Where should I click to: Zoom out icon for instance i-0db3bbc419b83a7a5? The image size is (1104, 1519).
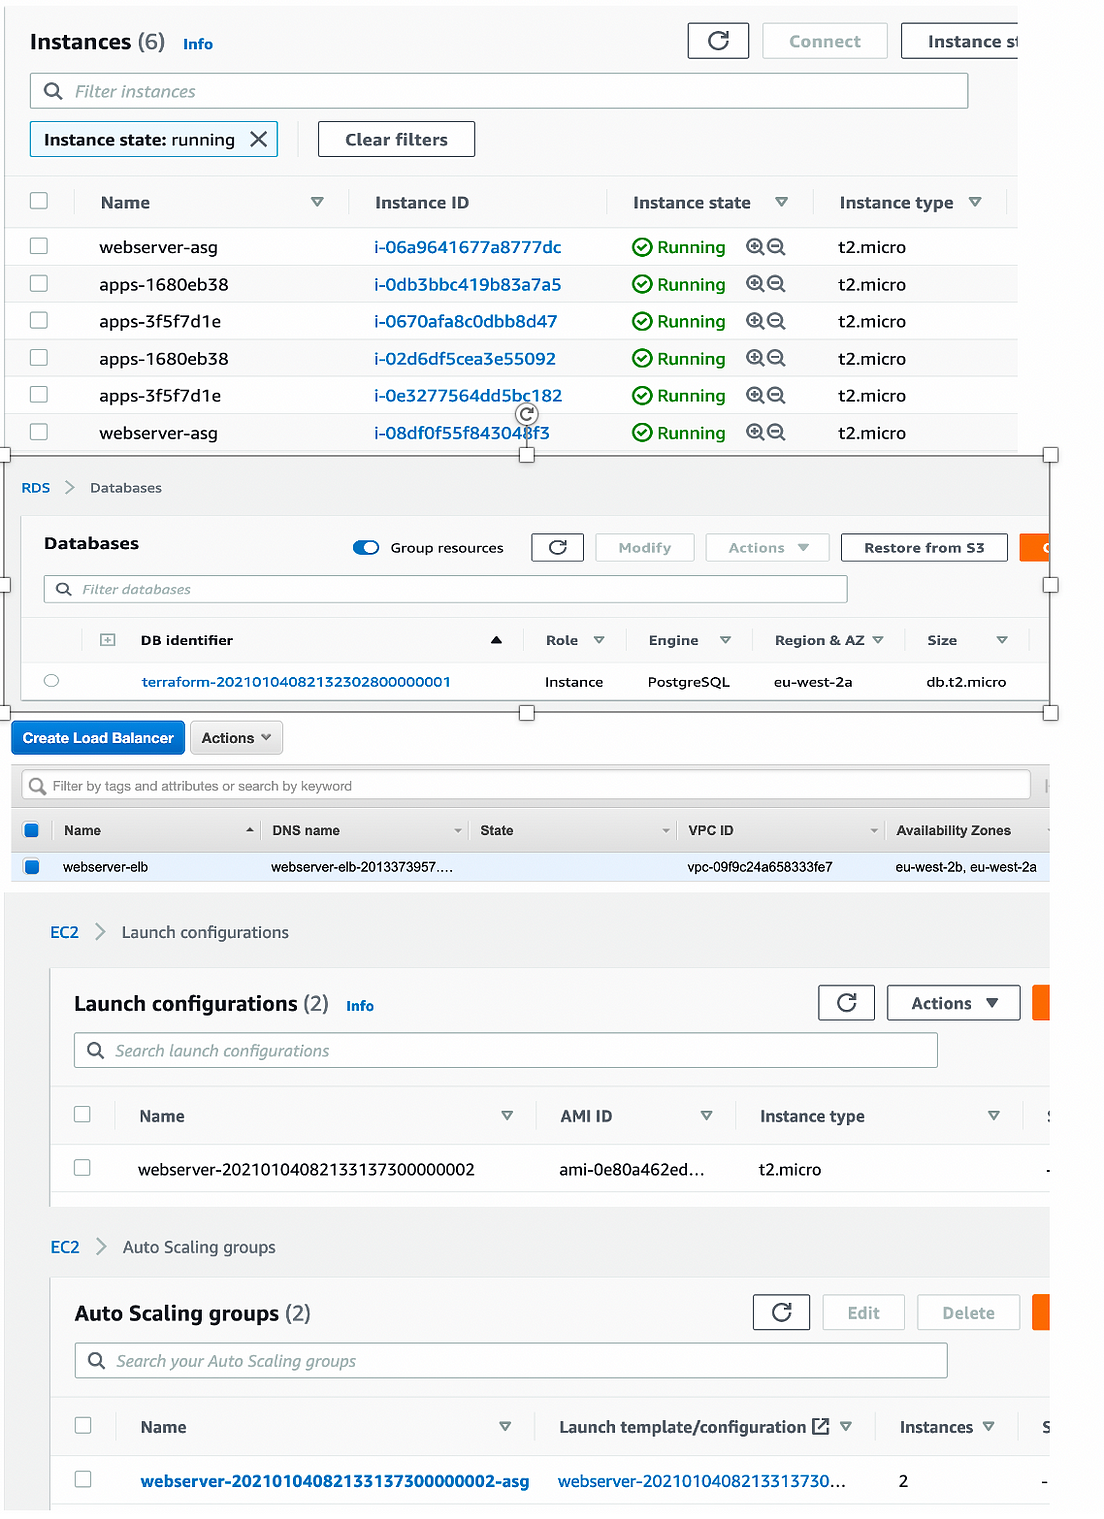pyautogui.click(x=776, y=284)
